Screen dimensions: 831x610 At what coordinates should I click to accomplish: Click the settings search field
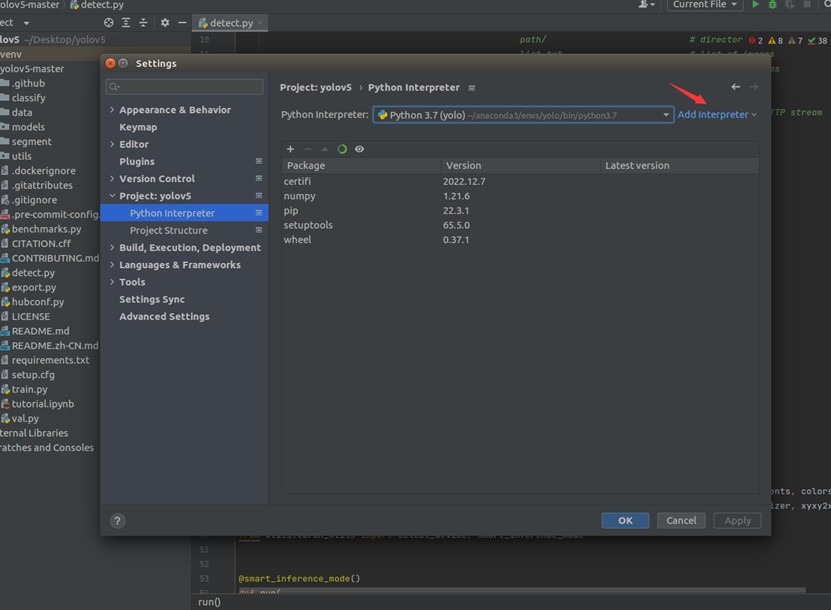point(184,86)
